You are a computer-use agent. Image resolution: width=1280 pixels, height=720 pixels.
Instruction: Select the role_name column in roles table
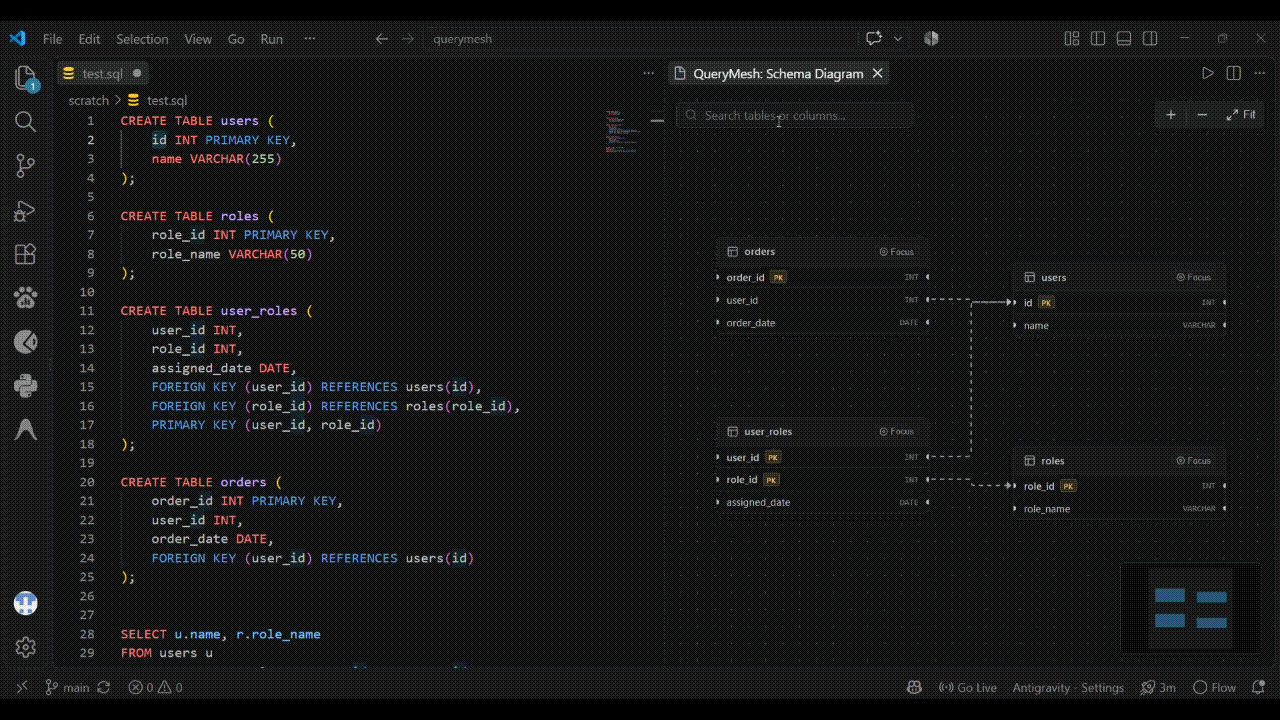pos(1119,509)
